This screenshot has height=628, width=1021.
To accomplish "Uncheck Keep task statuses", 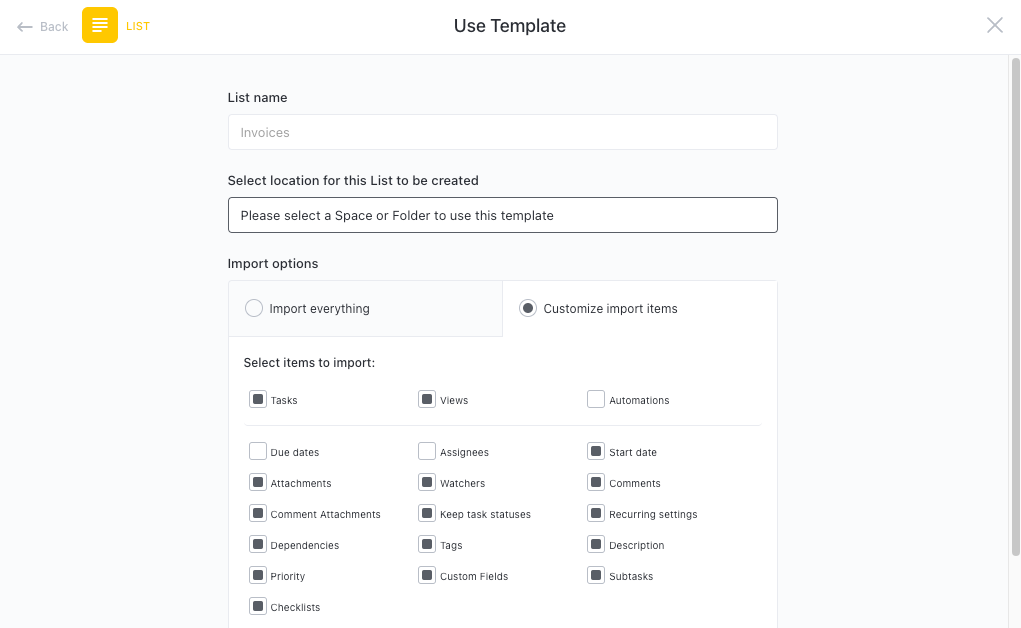I will (427, 513).
